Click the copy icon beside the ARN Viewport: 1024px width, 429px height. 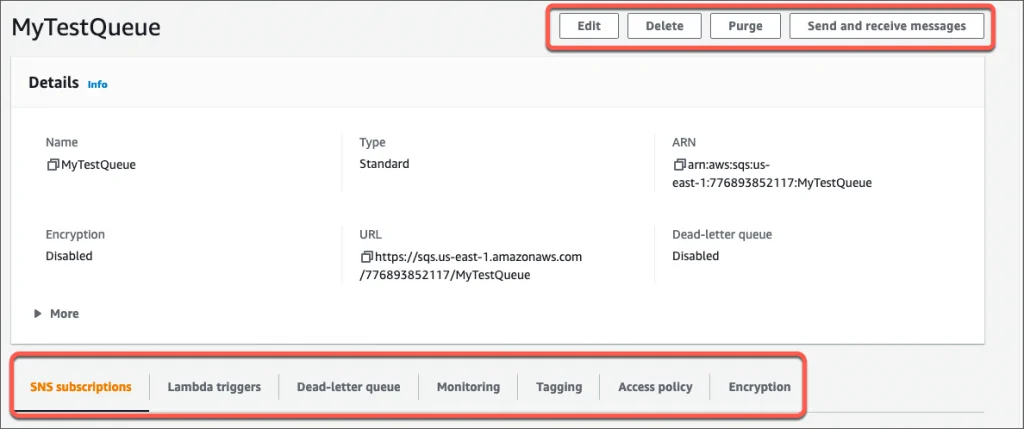[x=679, y=165]
